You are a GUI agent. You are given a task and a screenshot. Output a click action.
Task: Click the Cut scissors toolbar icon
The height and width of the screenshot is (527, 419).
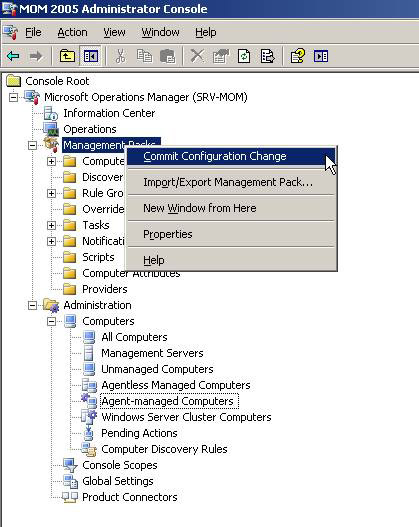[120, 56]
